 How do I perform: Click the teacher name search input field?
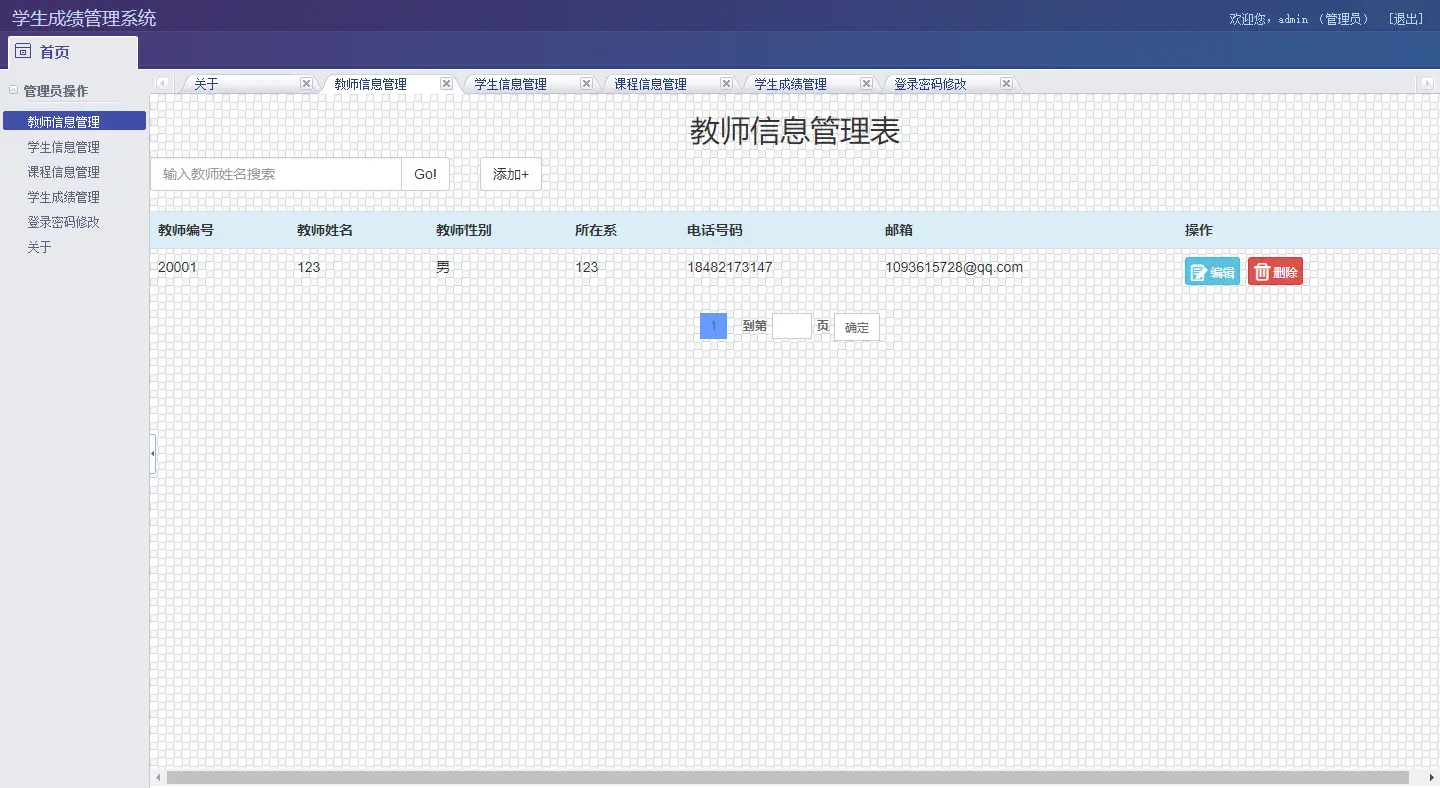(275, 173)
